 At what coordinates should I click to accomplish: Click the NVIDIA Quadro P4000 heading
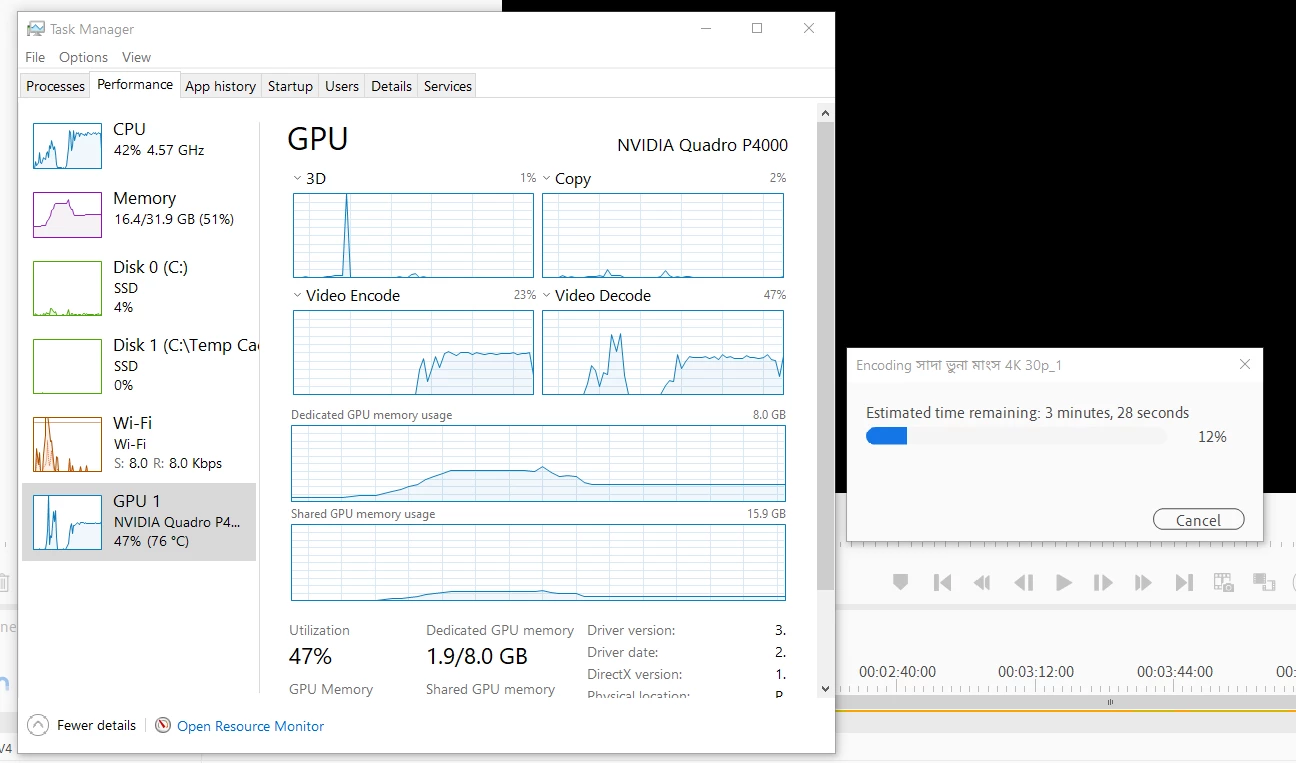click(x=702, y=145)
